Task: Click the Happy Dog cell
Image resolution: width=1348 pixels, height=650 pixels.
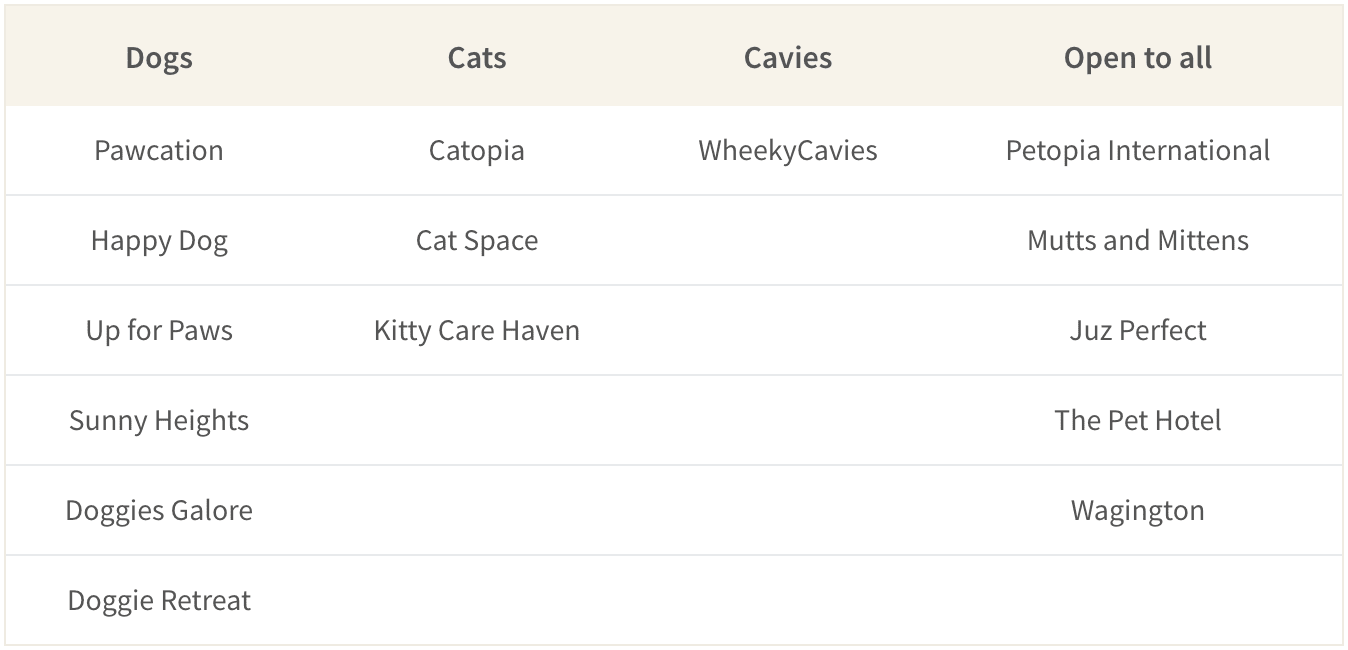Action: click(x=159, y=240)
